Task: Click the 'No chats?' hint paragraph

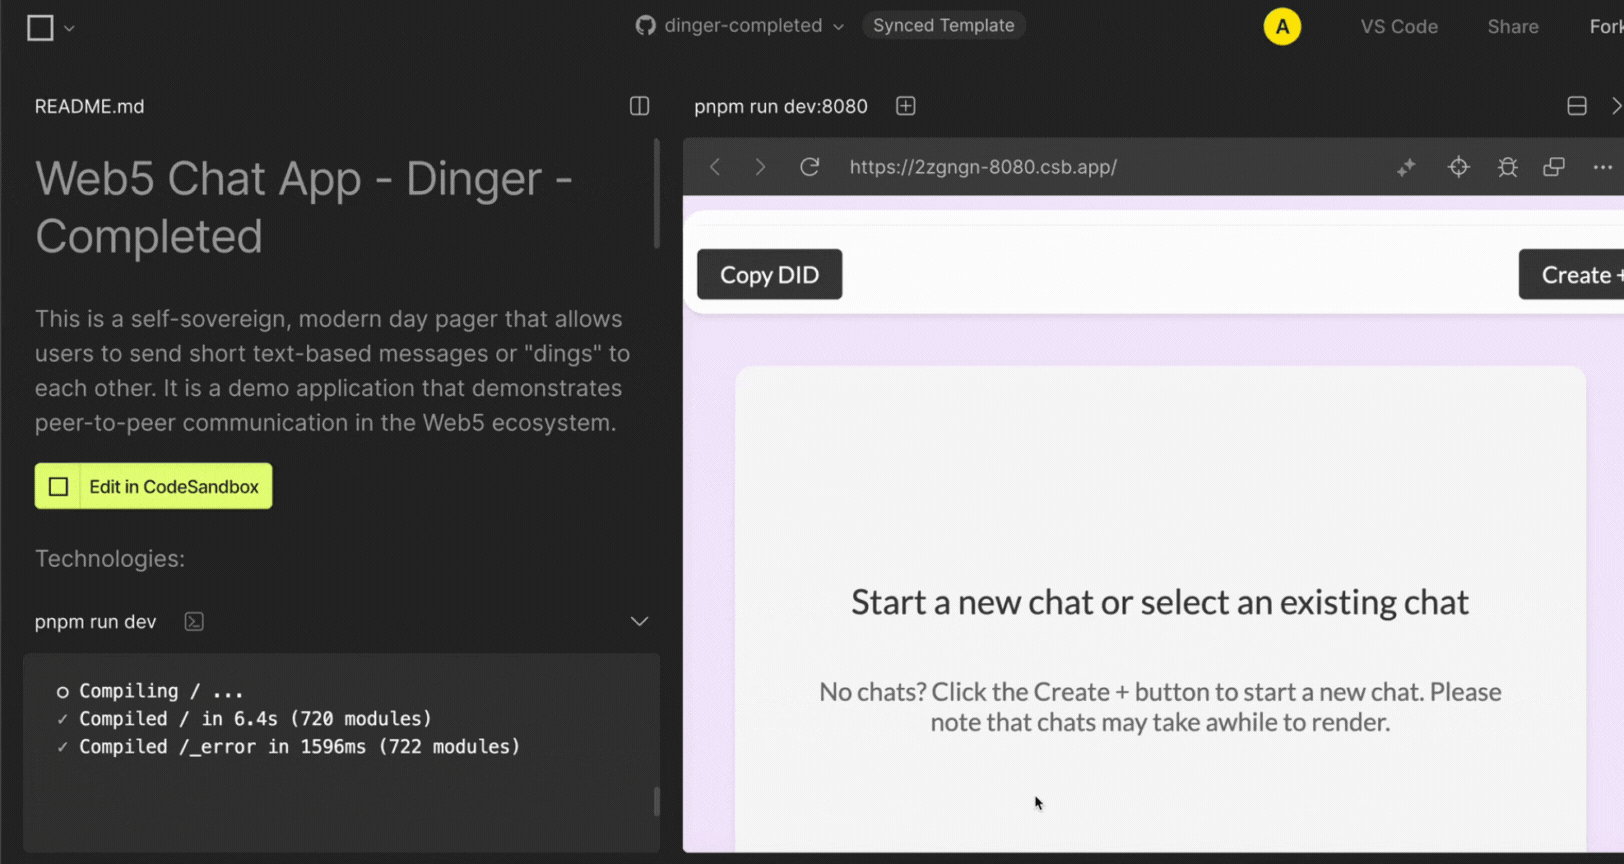Action: 1160,707
